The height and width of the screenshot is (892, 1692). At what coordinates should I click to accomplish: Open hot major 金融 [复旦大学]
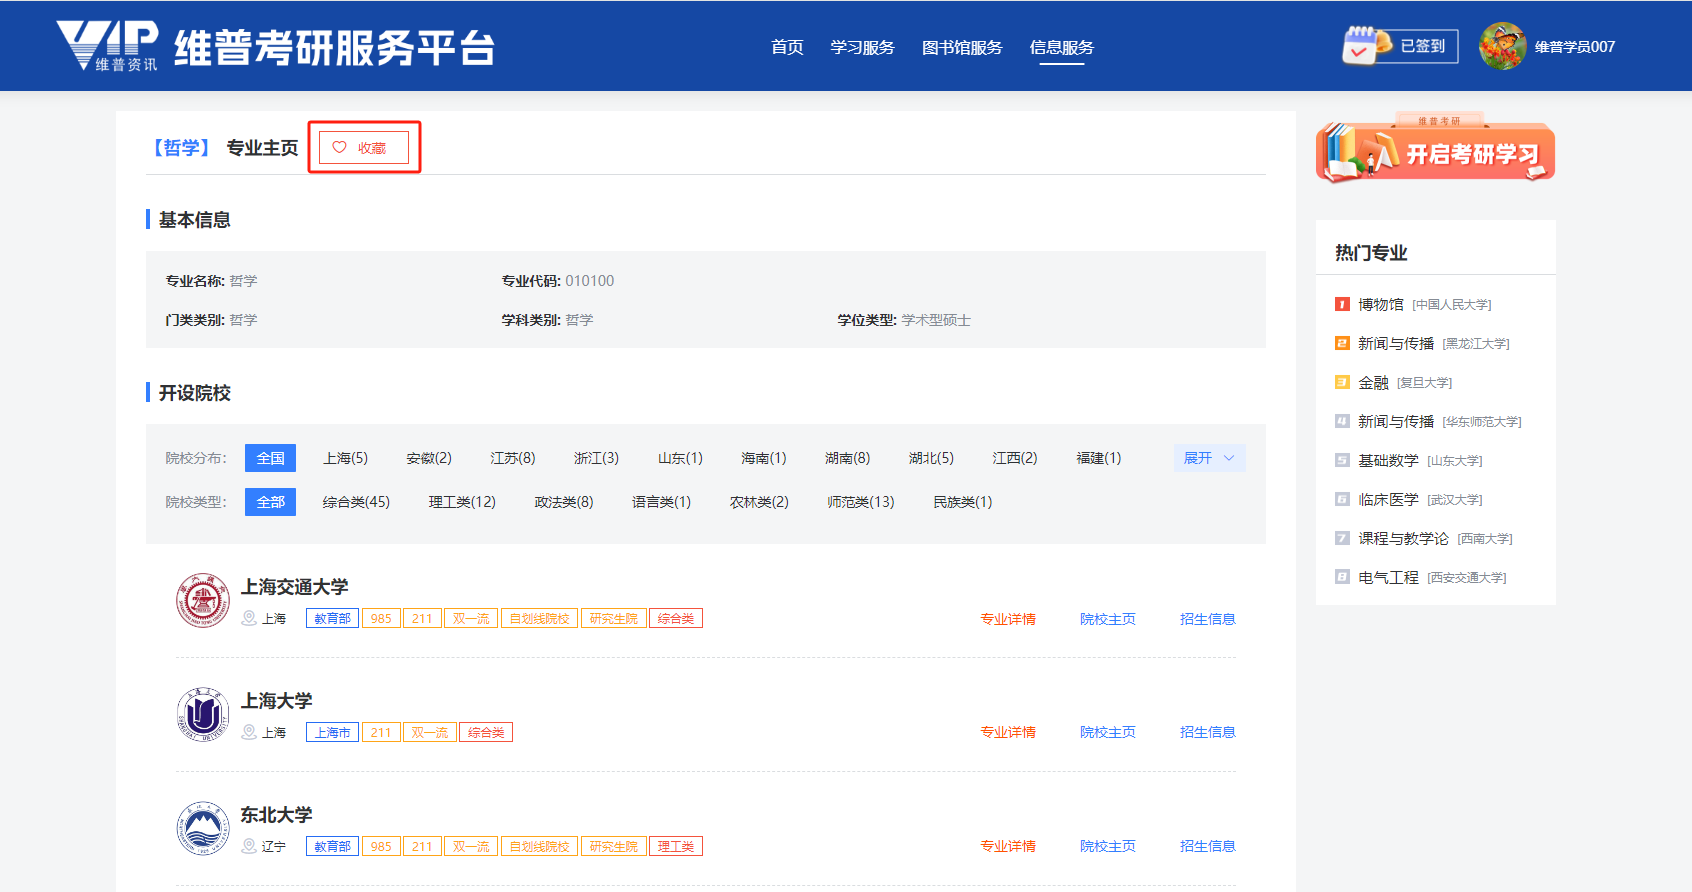click(x=1405, y=382)
